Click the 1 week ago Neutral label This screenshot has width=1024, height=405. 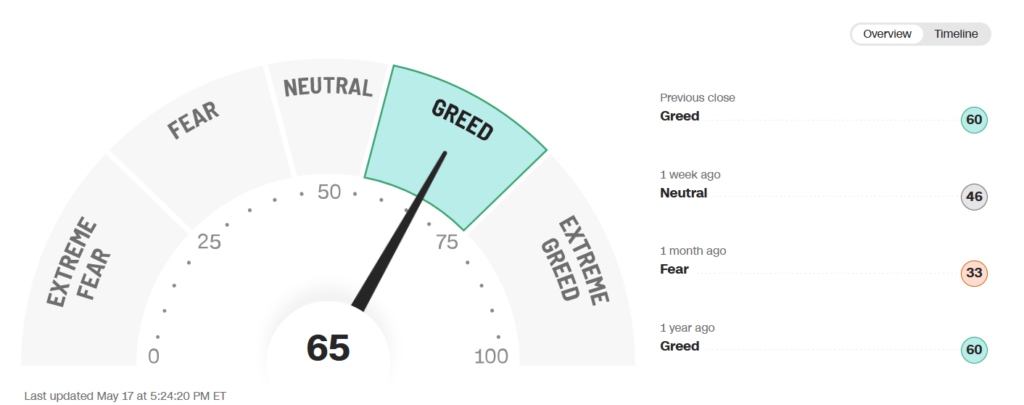click(683, 193)
